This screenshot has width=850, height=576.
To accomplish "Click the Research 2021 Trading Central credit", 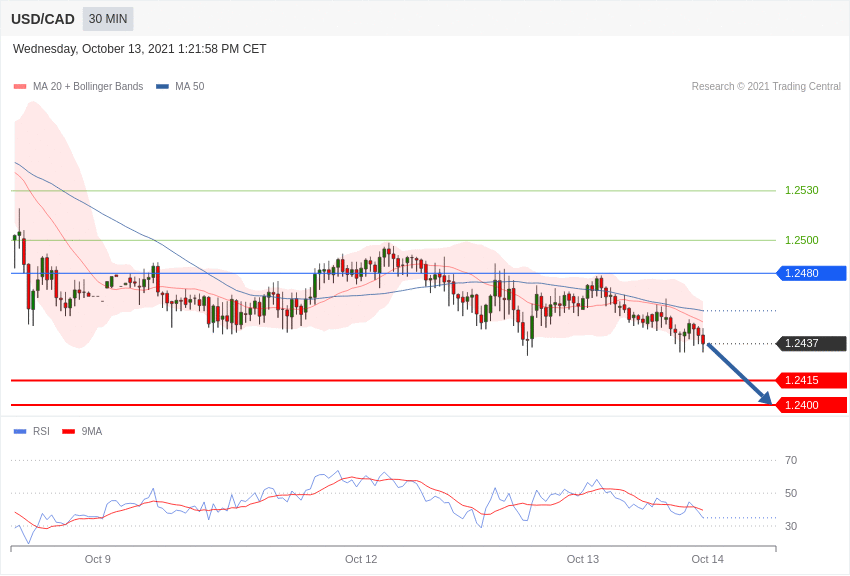I will pos(766,86).
